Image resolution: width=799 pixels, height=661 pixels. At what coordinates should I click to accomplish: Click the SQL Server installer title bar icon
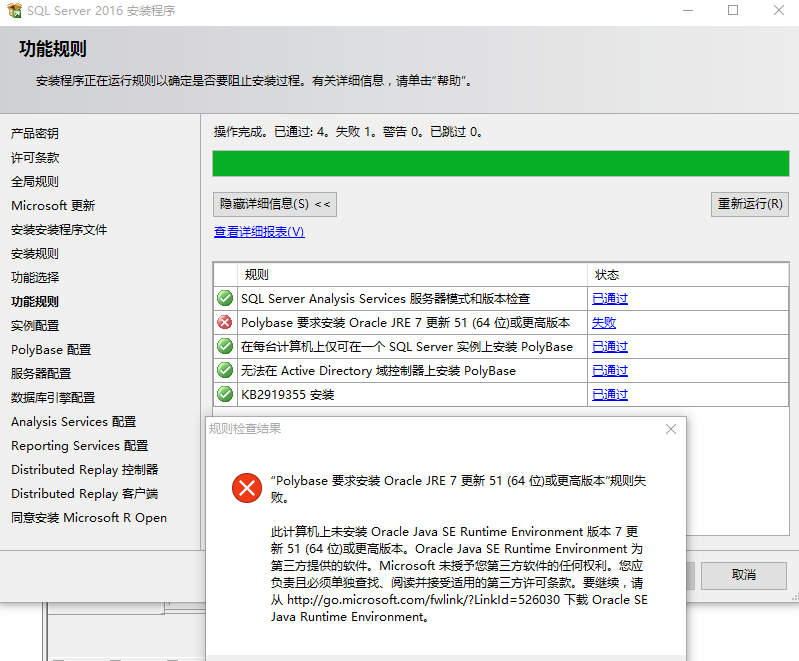(x=14, y=11)
